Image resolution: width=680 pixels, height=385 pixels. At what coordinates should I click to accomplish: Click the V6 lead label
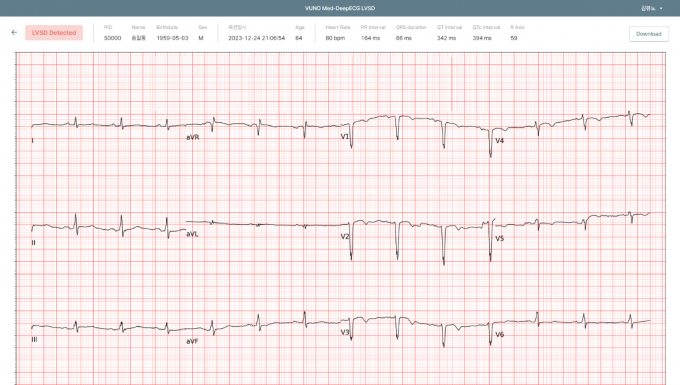pyautogui.click(x=500, y=334)
